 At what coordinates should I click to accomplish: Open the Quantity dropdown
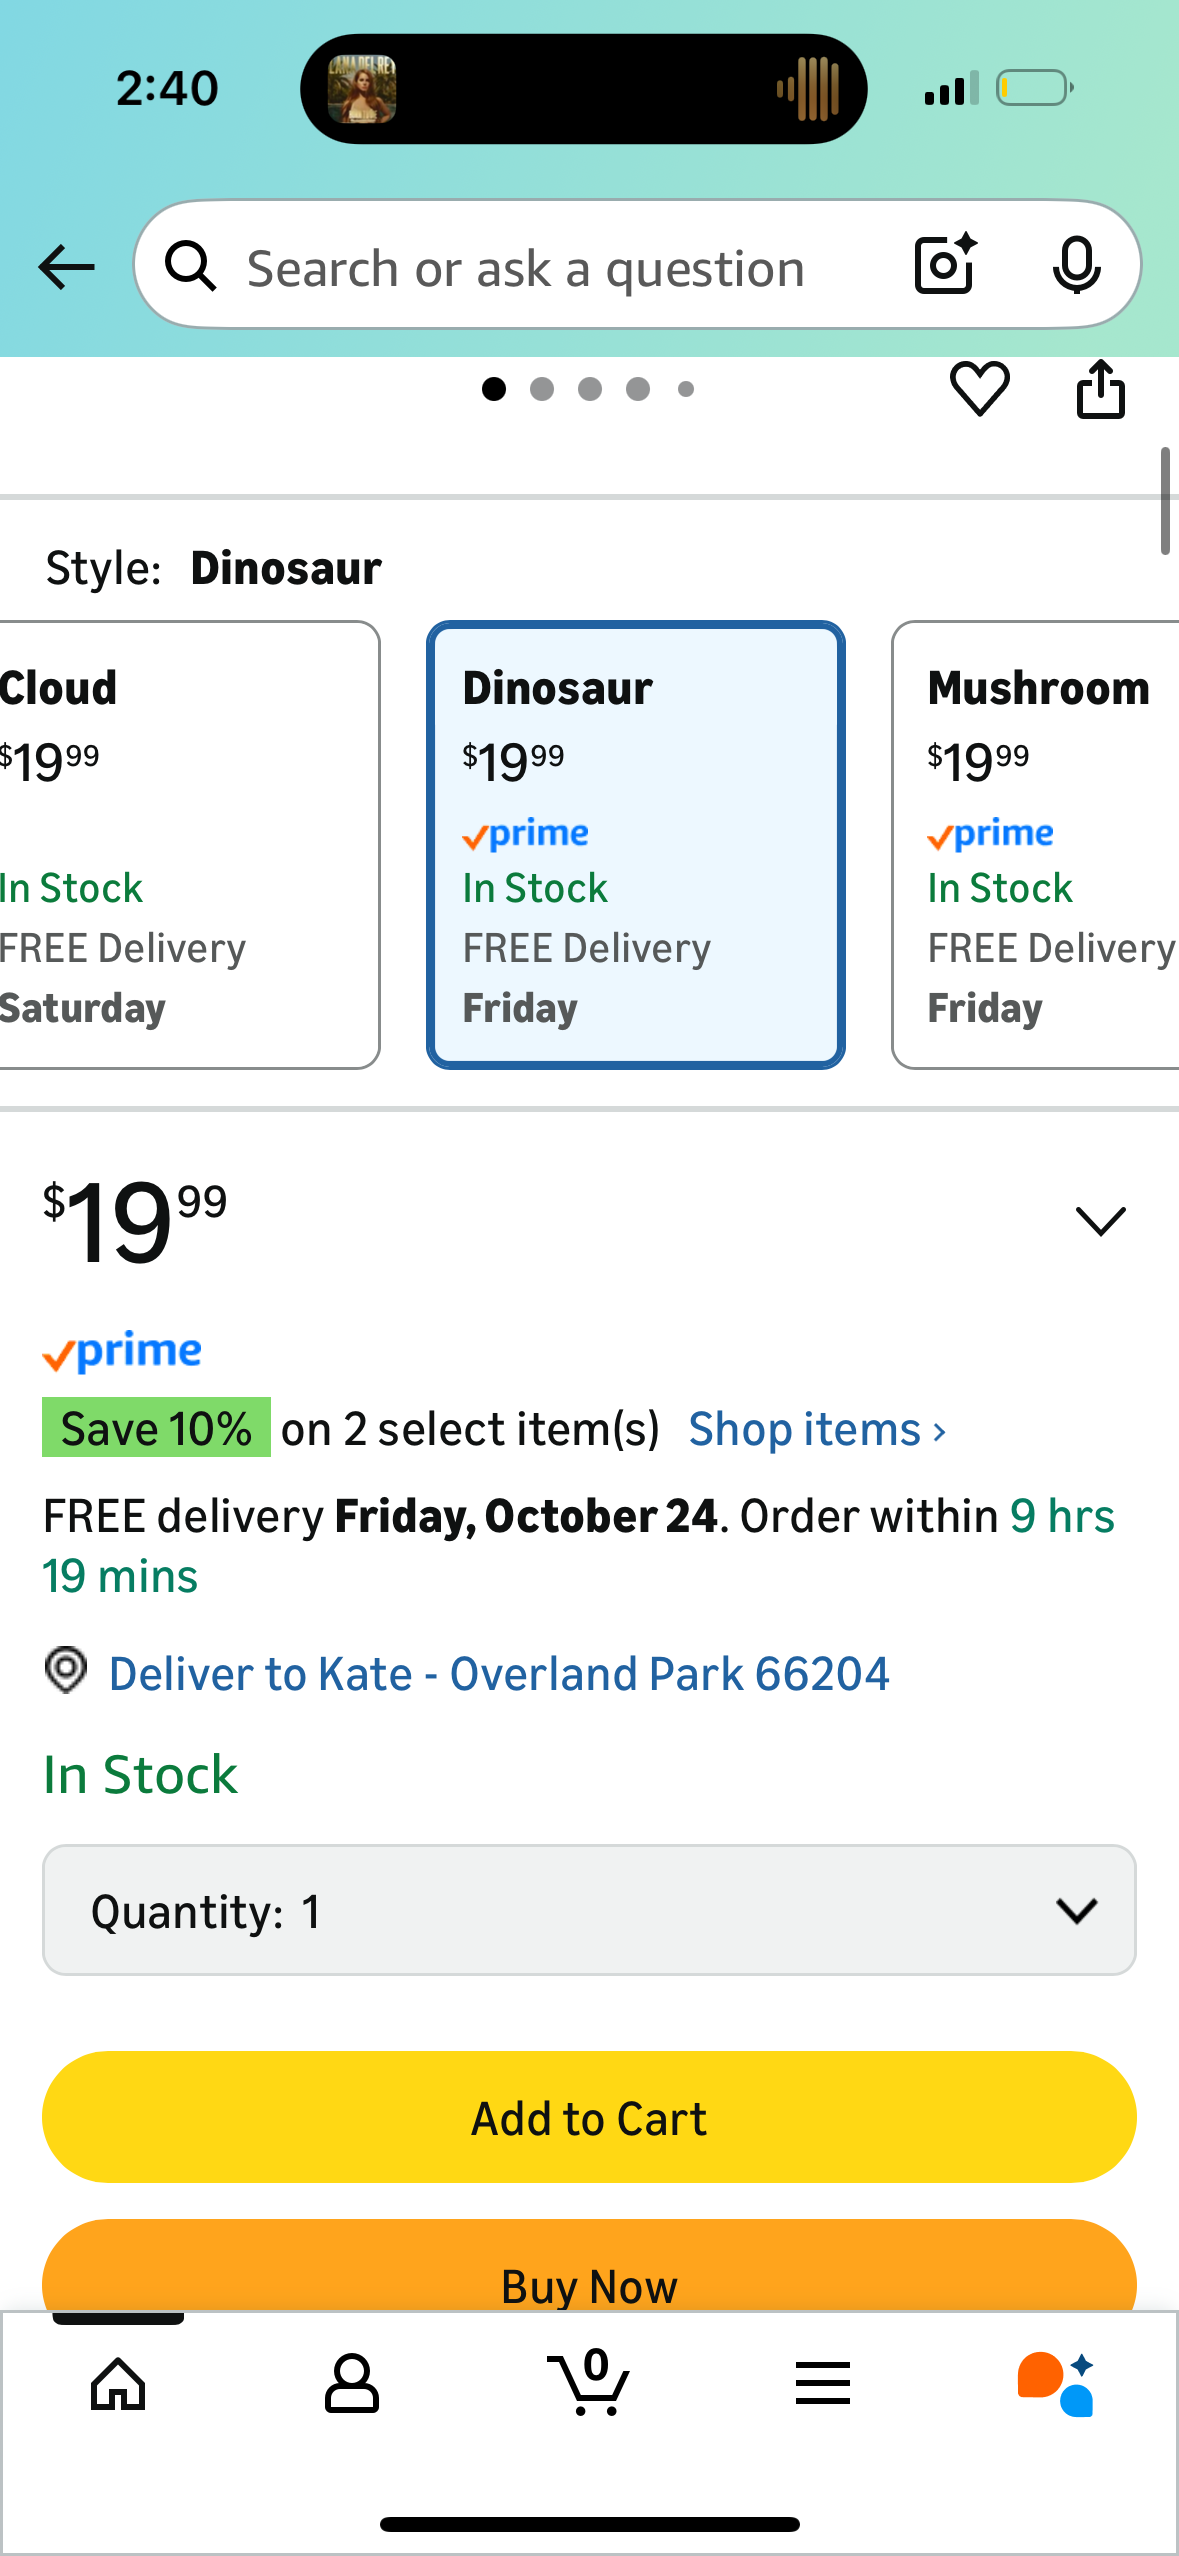point(589,1910)
